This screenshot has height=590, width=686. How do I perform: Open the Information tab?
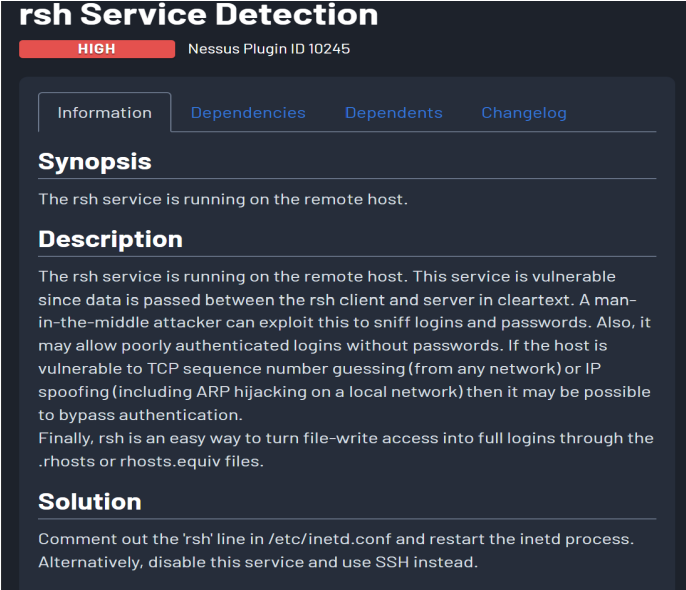[104, 113]
